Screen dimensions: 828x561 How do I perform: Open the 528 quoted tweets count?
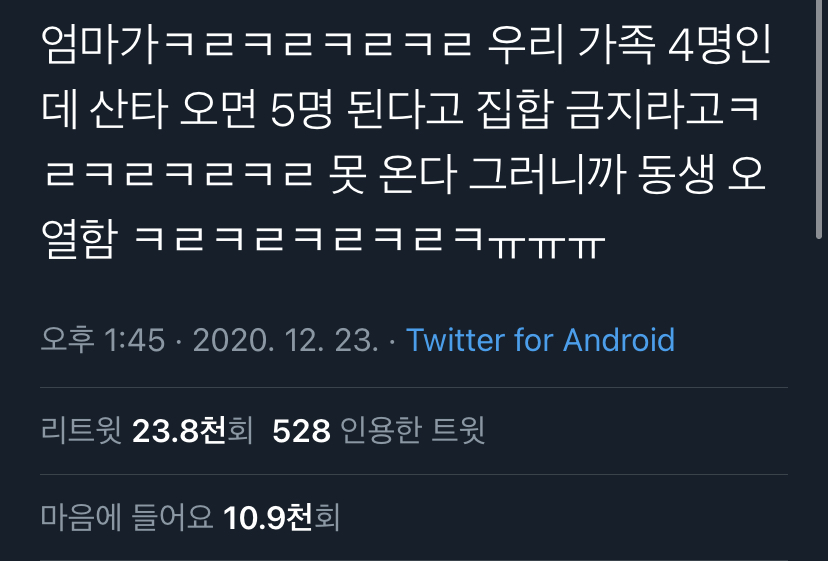click(x=302, y=431)
